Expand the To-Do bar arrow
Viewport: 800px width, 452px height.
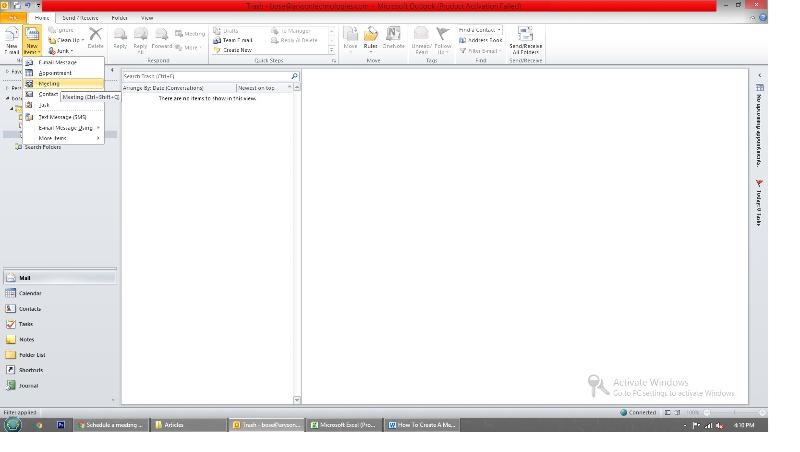pos(760,76)
